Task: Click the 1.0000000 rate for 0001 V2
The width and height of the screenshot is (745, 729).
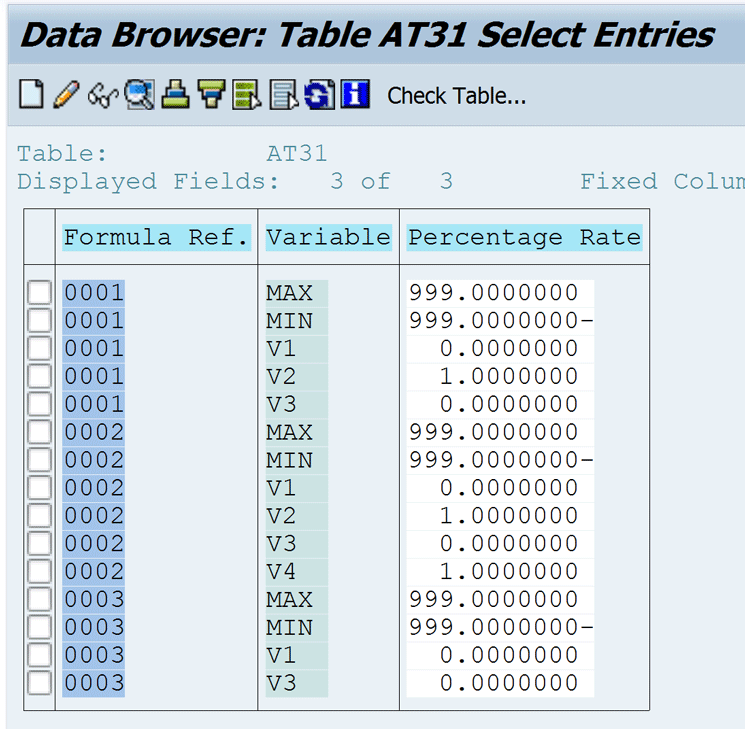Action: 500,376
